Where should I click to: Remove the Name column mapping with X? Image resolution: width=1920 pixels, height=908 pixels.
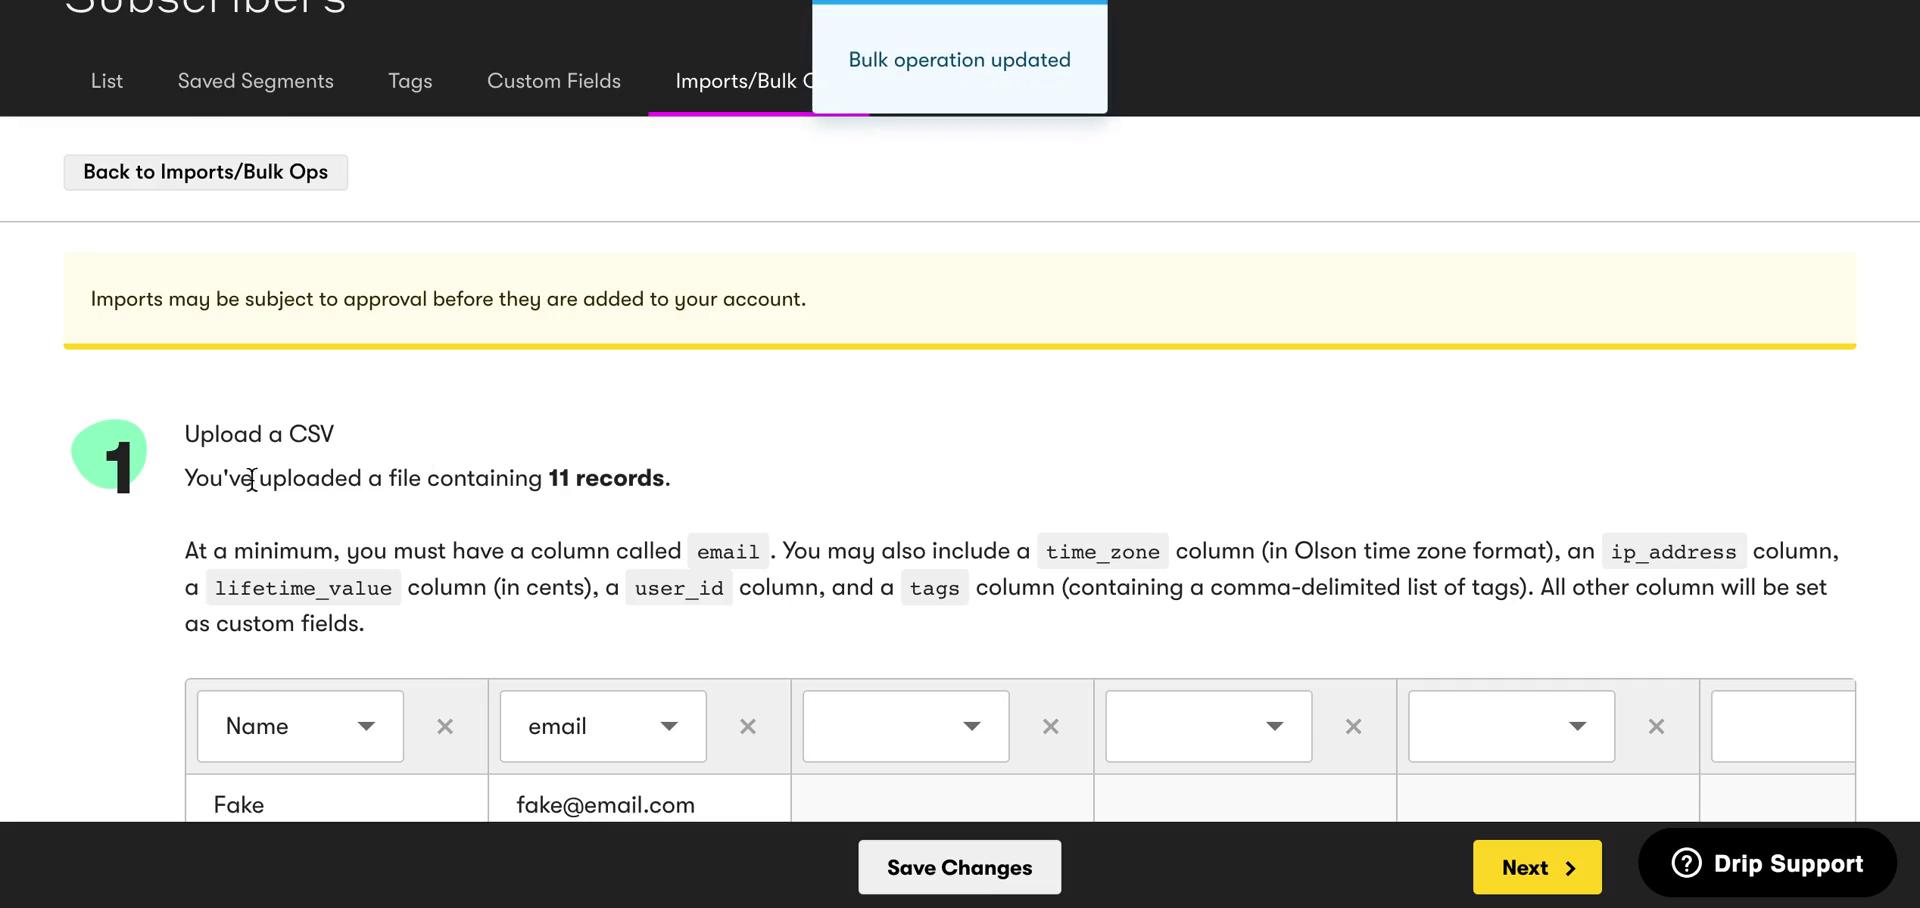pos(445,727)
